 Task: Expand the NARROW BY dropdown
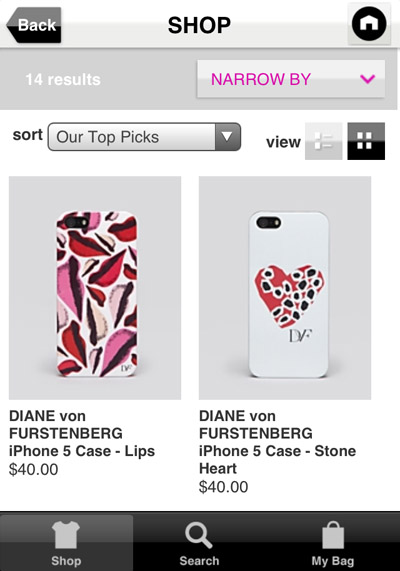(x=291, y=79)
